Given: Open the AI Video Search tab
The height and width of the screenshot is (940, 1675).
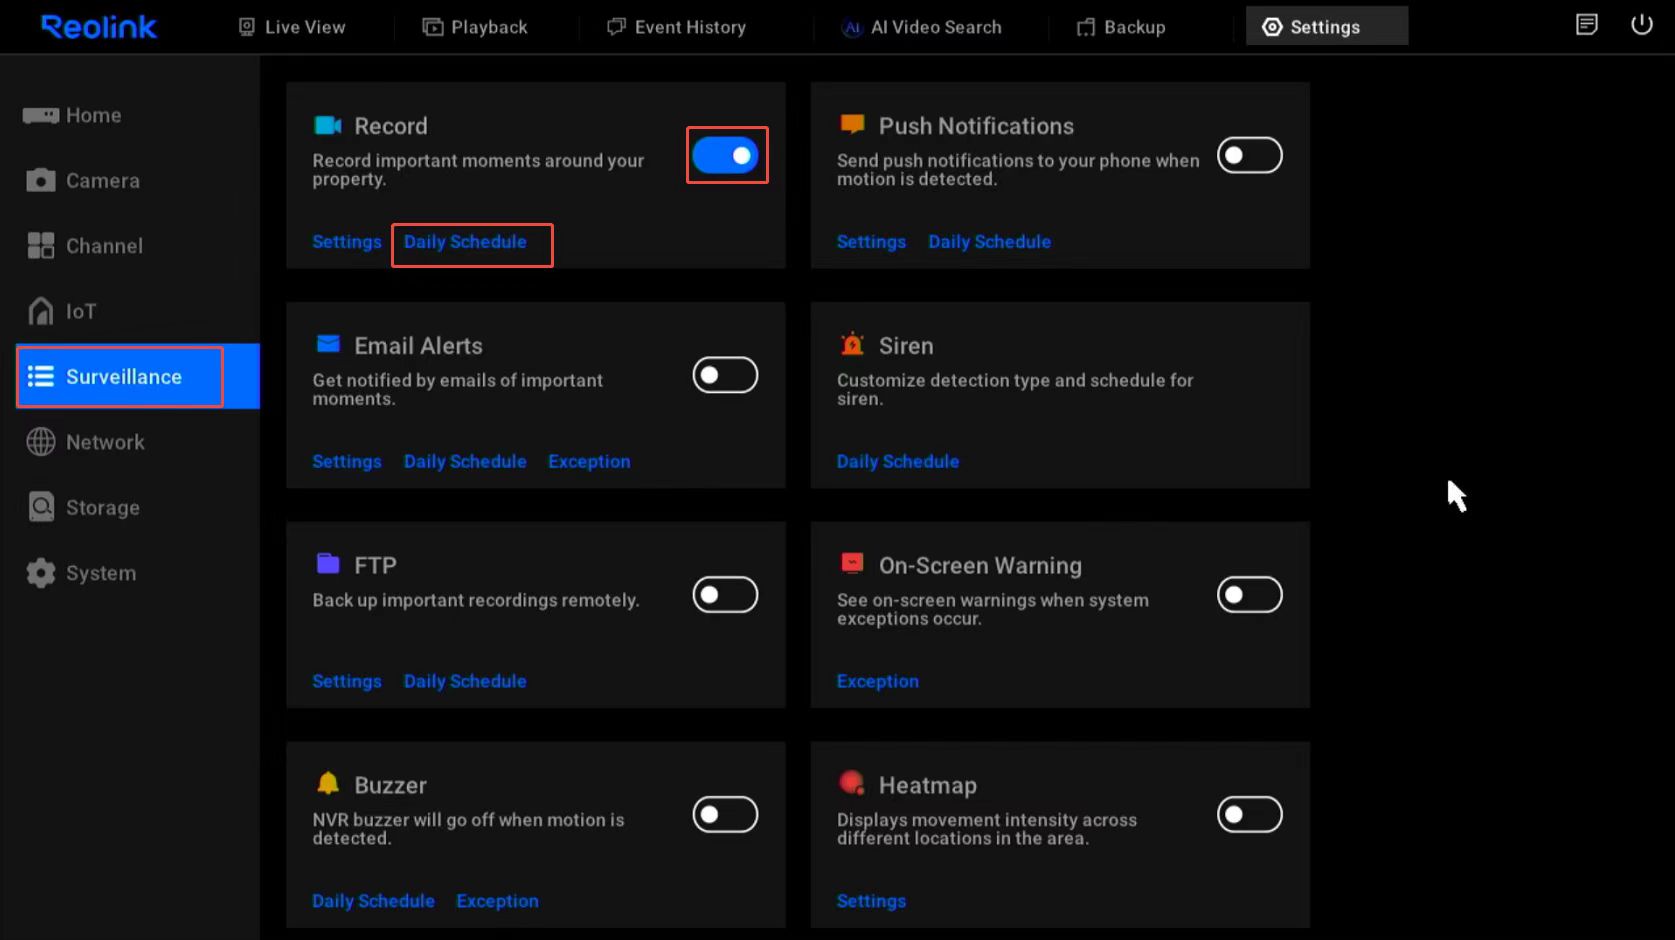Looking at the screenshot, I should (x=921, y=27).
